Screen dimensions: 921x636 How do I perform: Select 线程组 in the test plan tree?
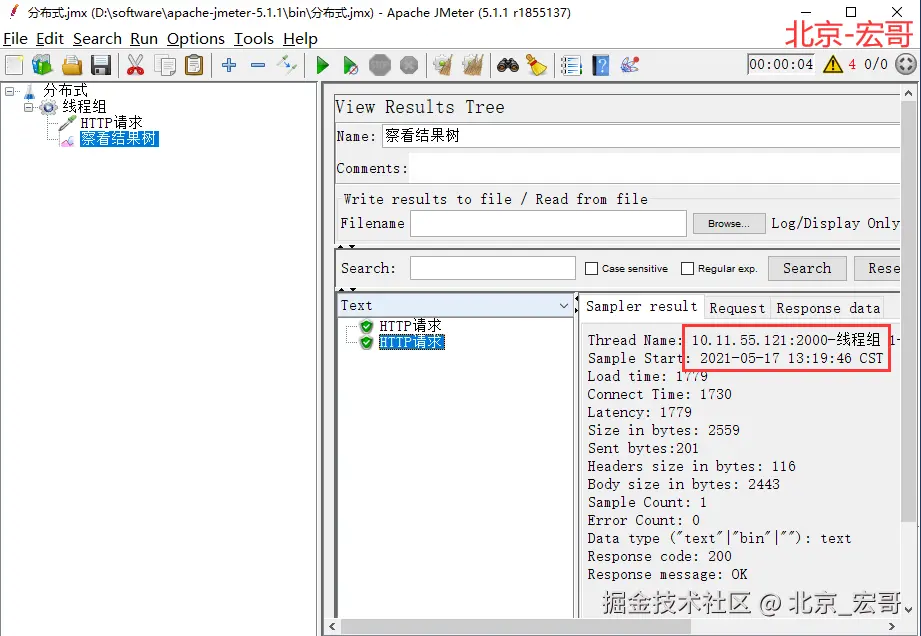click(84, 107)
